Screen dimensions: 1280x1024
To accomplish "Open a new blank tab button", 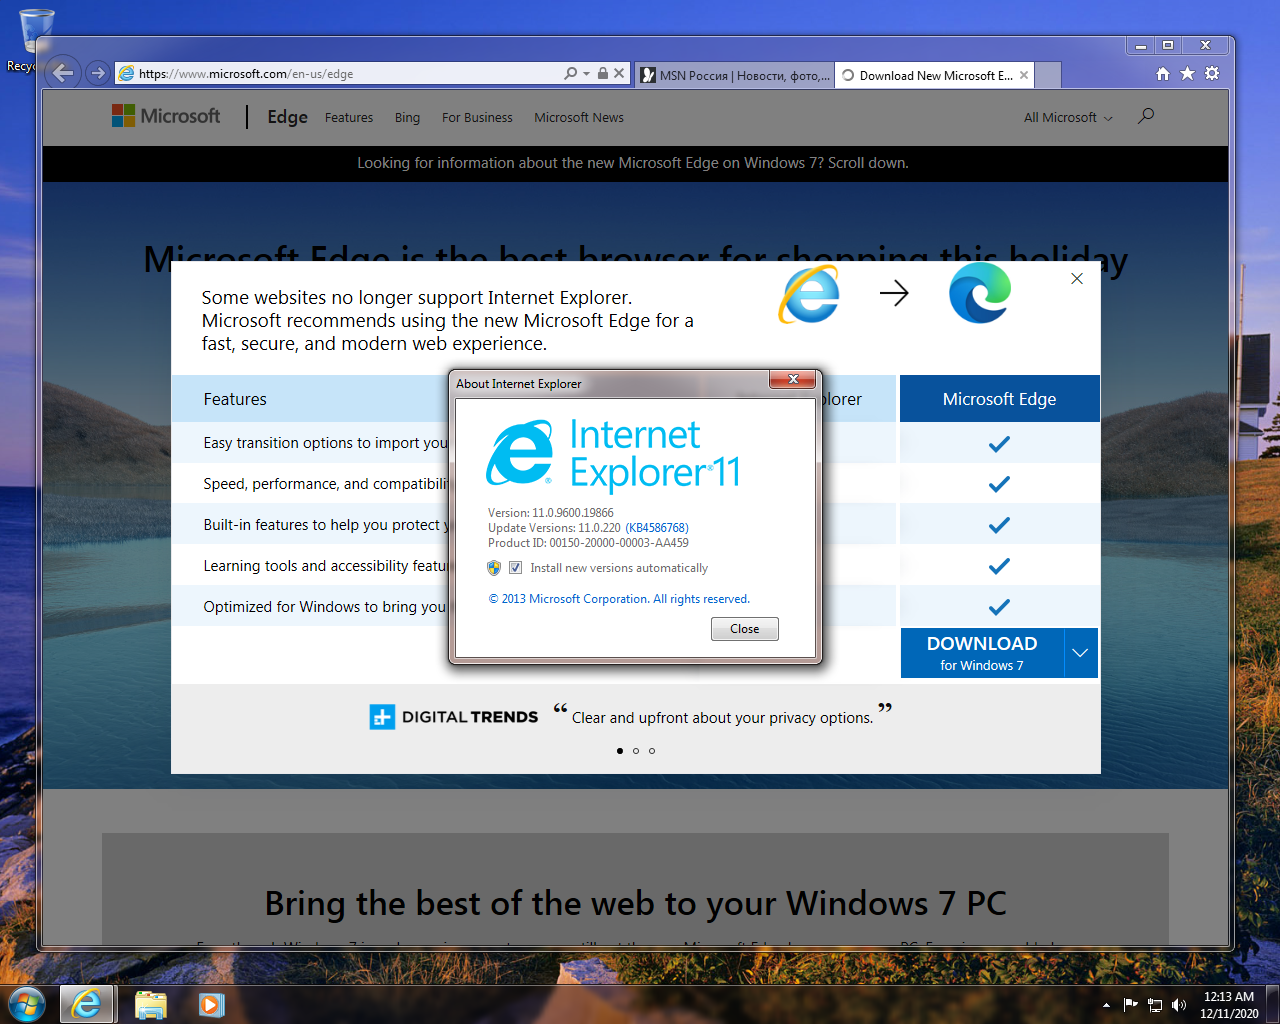I will 1048,75.
